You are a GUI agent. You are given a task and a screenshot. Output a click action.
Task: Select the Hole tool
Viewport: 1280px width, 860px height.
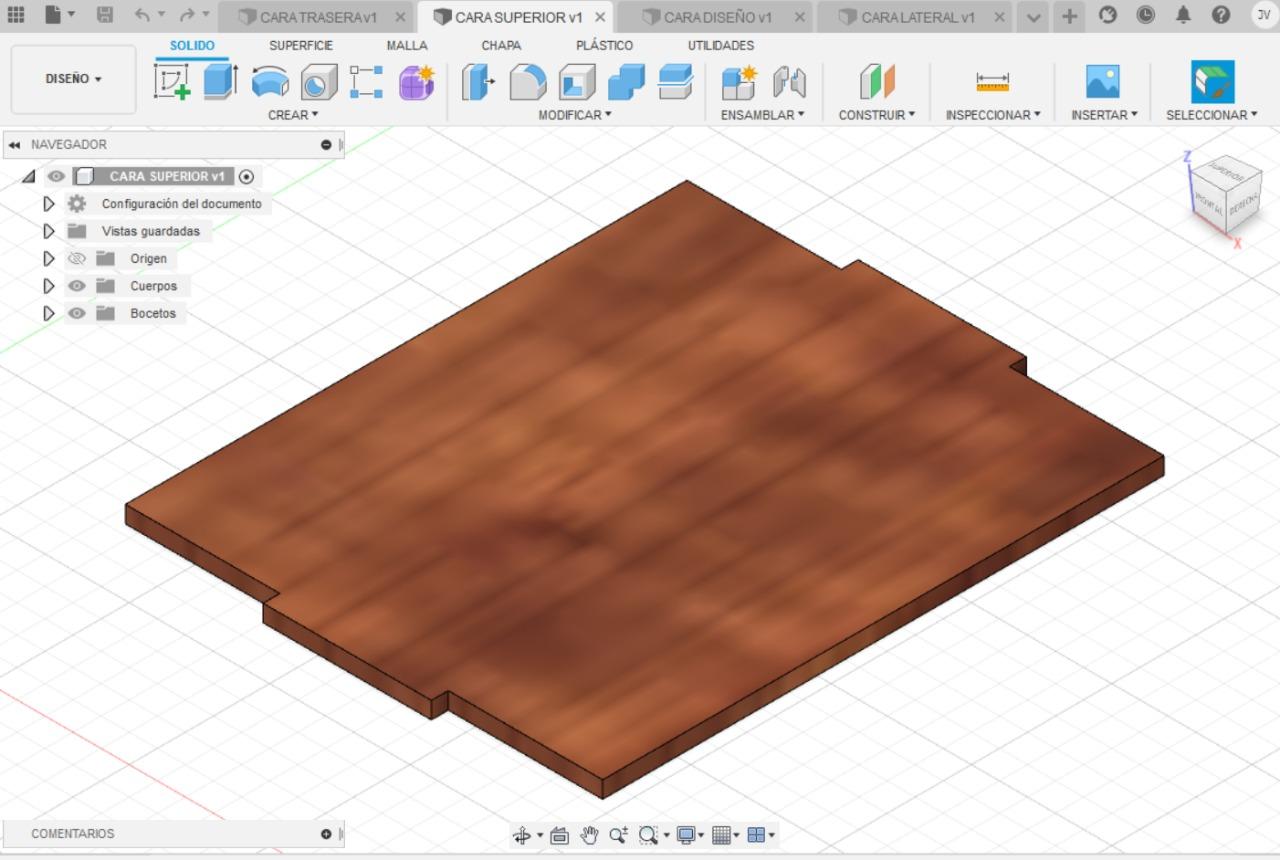(319, 82)
